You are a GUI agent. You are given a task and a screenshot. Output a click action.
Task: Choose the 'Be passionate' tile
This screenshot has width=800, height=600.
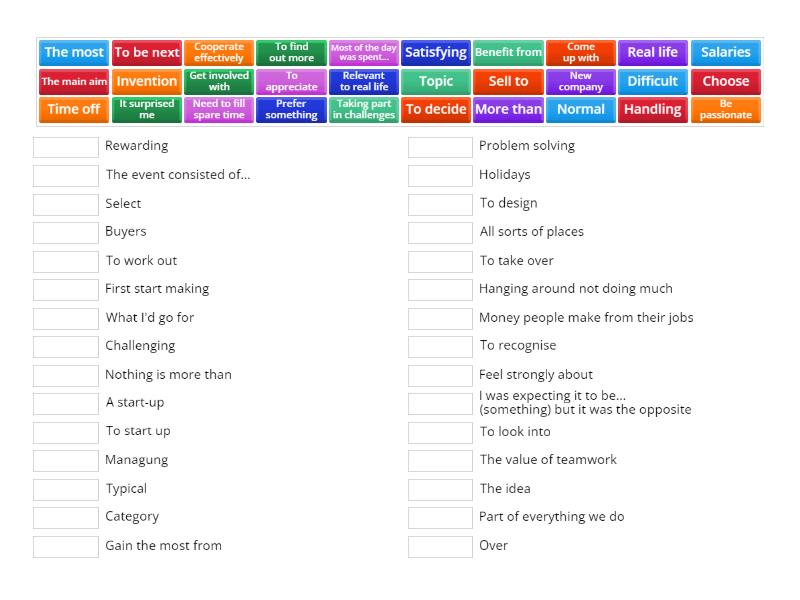pos(725,109)
